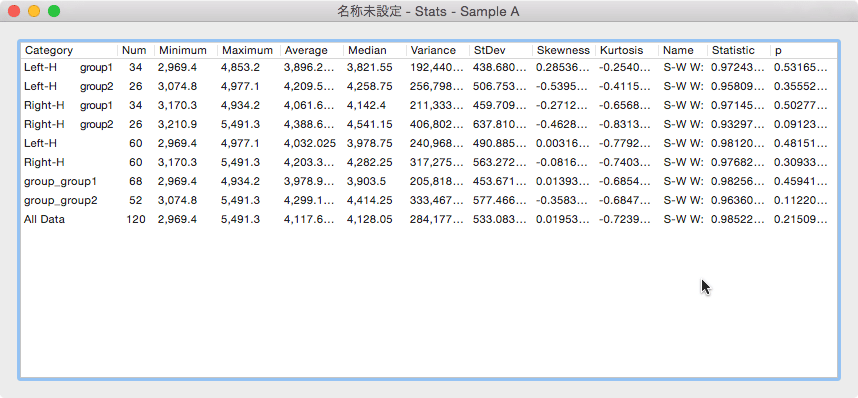Click Skewness value 0.28536…

pos(563,67)
